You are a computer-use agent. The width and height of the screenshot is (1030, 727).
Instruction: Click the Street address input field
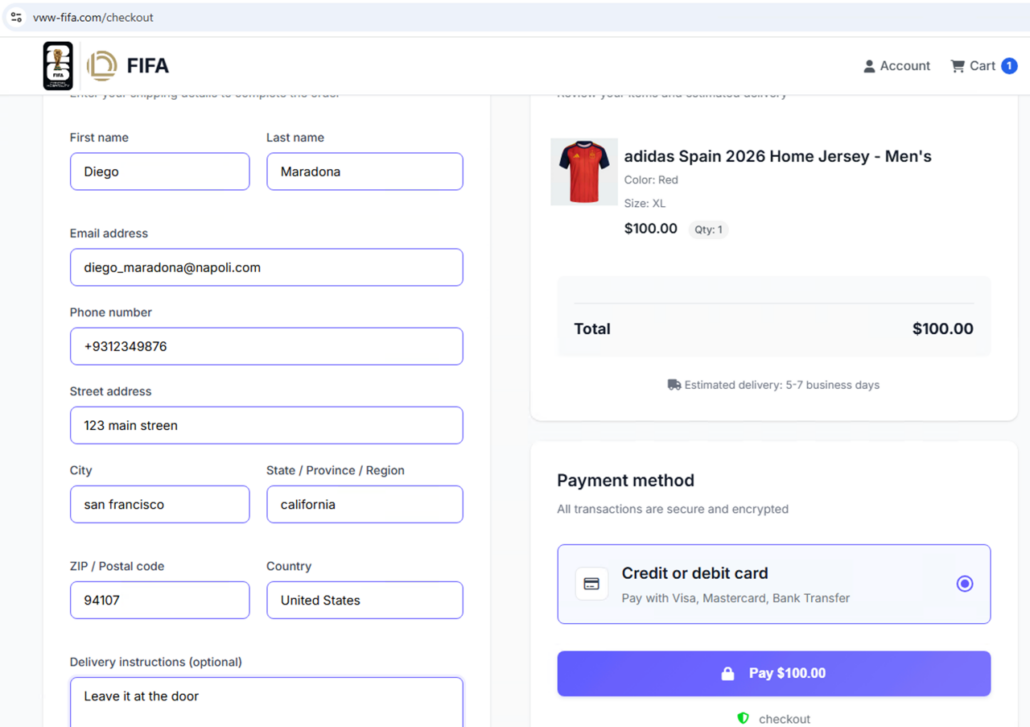pyautogui.click(x=266, y=425)
